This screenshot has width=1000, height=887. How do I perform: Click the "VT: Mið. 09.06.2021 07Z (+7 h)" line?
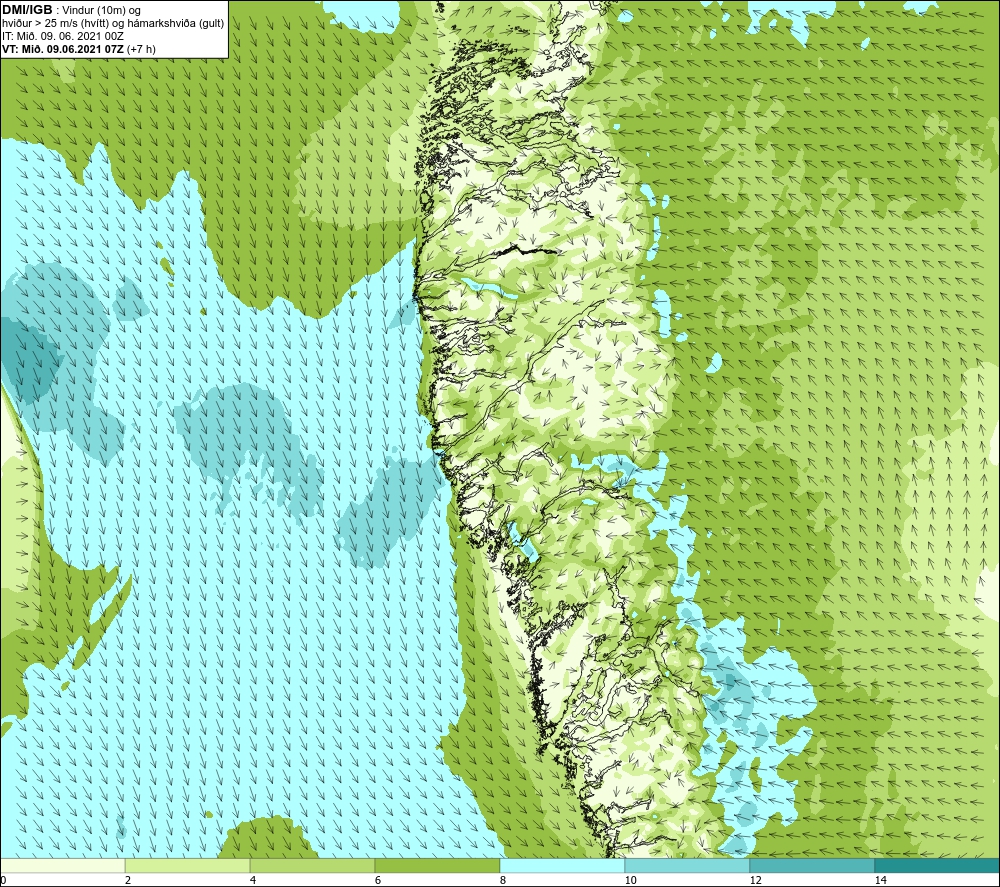(78, 49)
